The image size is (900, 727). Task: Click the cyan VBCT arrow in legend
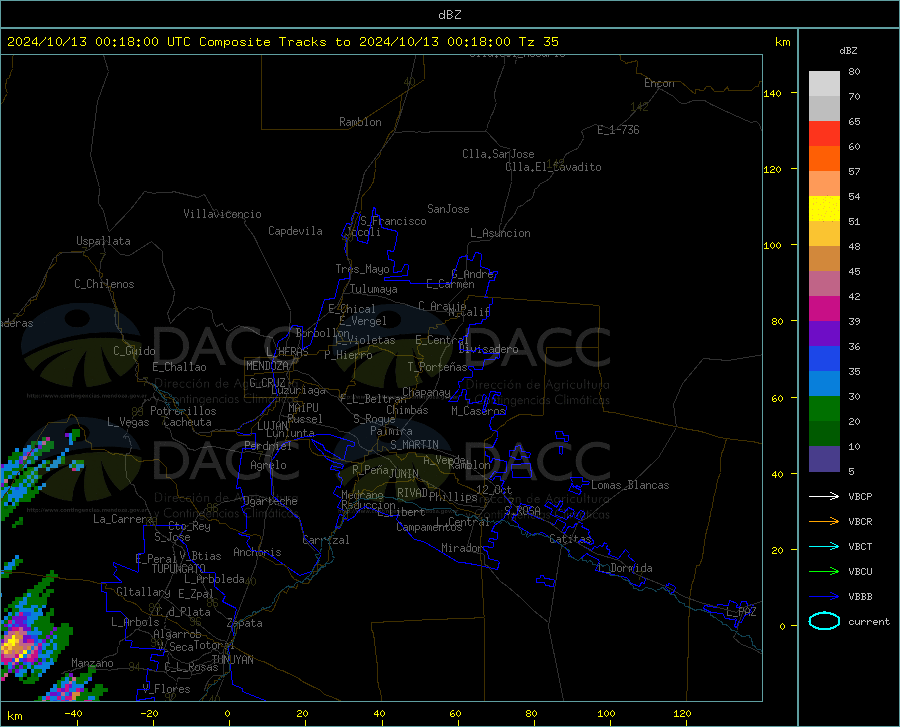[824, 546]
